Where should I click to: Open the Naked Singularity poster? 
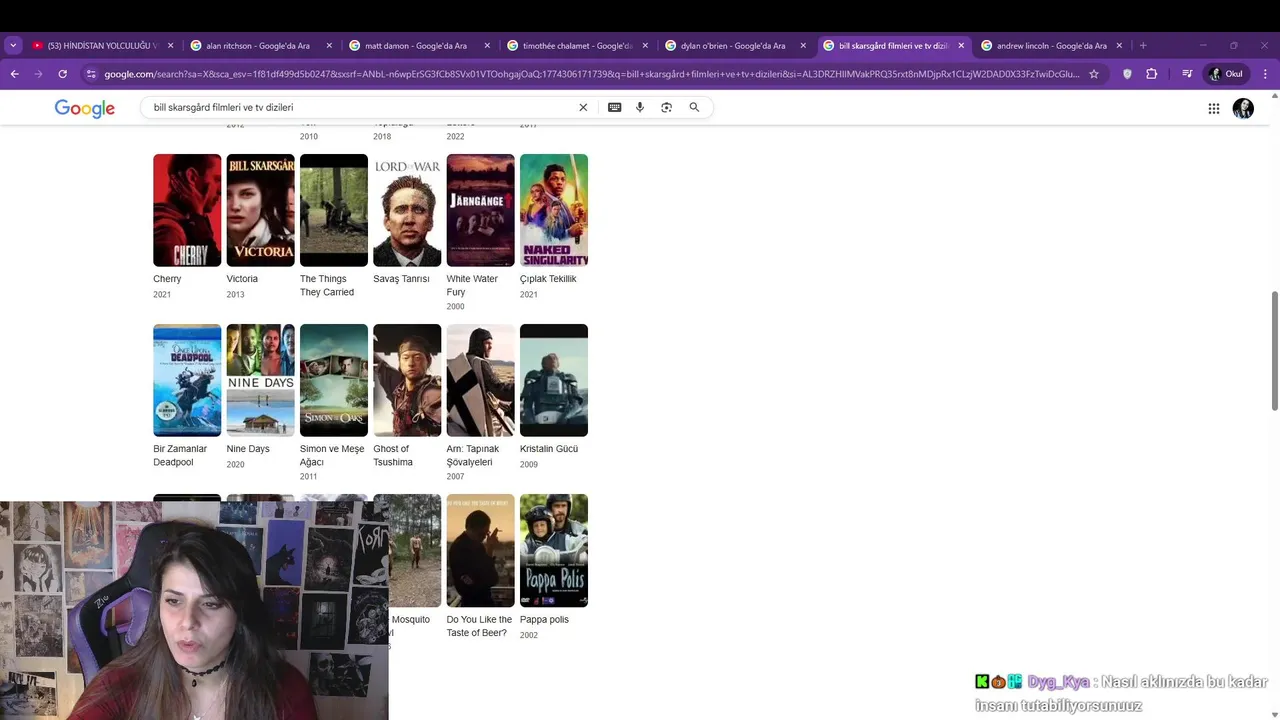(554, 210)
